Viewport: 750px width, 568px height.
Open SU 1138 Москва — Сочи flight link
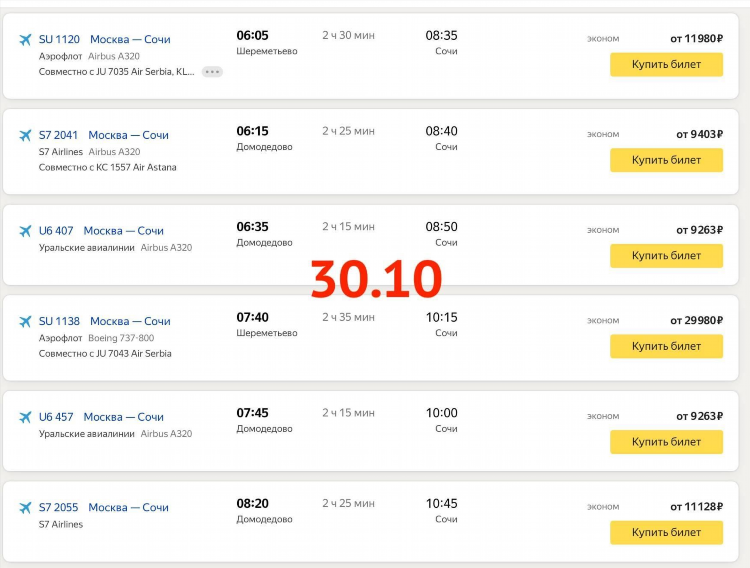[x=104, y=321]
